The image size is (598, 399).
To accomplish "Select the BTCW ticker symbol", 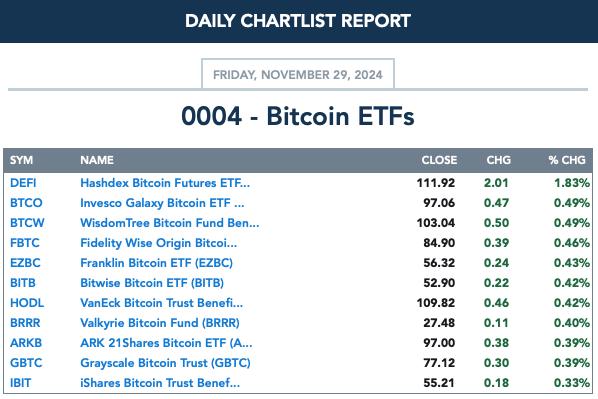I will (x=27, y=223).
